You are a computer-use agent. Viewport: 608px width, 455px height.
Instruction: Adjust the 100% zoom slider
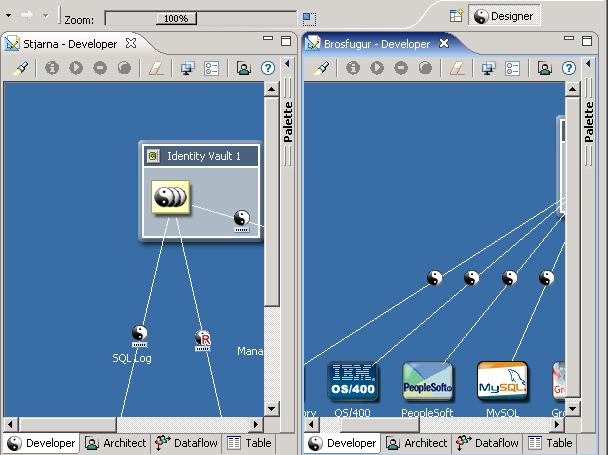pos(176,18)
